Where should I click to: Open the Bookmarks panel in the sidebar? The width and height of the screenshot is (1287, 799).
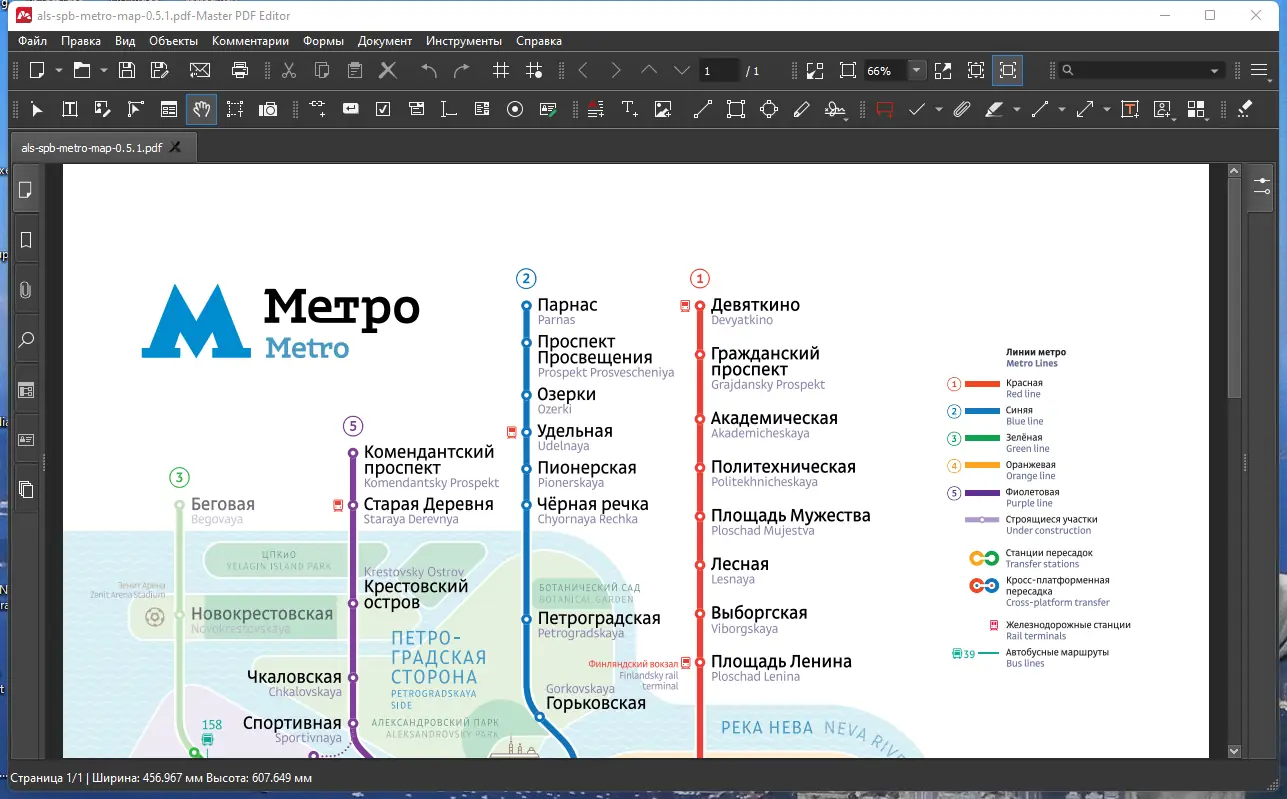(26, 240)
